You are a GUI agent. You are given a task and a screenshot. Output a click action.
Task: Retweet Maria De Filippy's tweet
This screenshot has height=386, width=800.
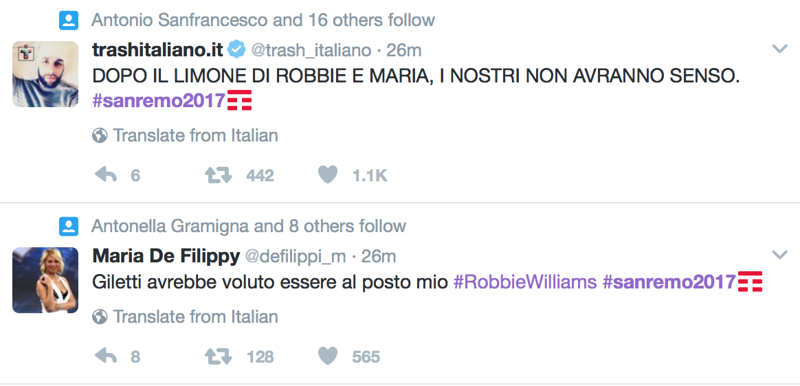[x=218, y=356]
